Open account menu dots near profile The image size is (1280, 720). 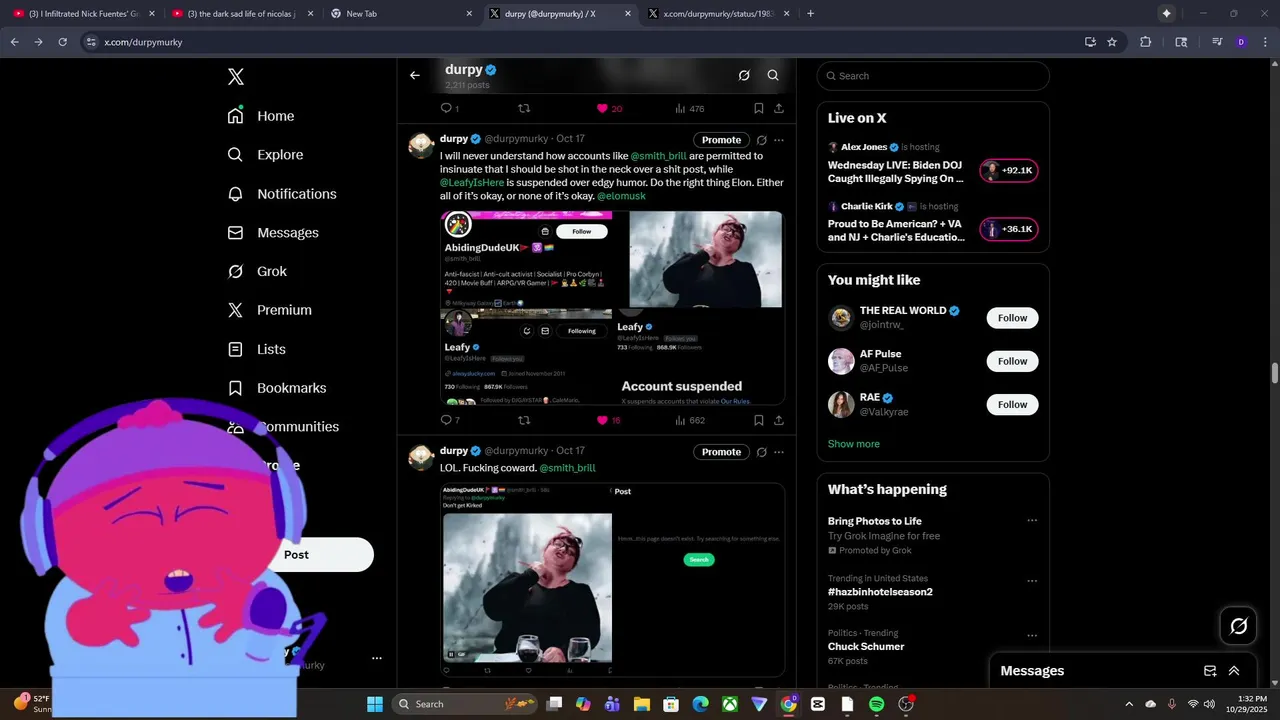coord(377,658)
